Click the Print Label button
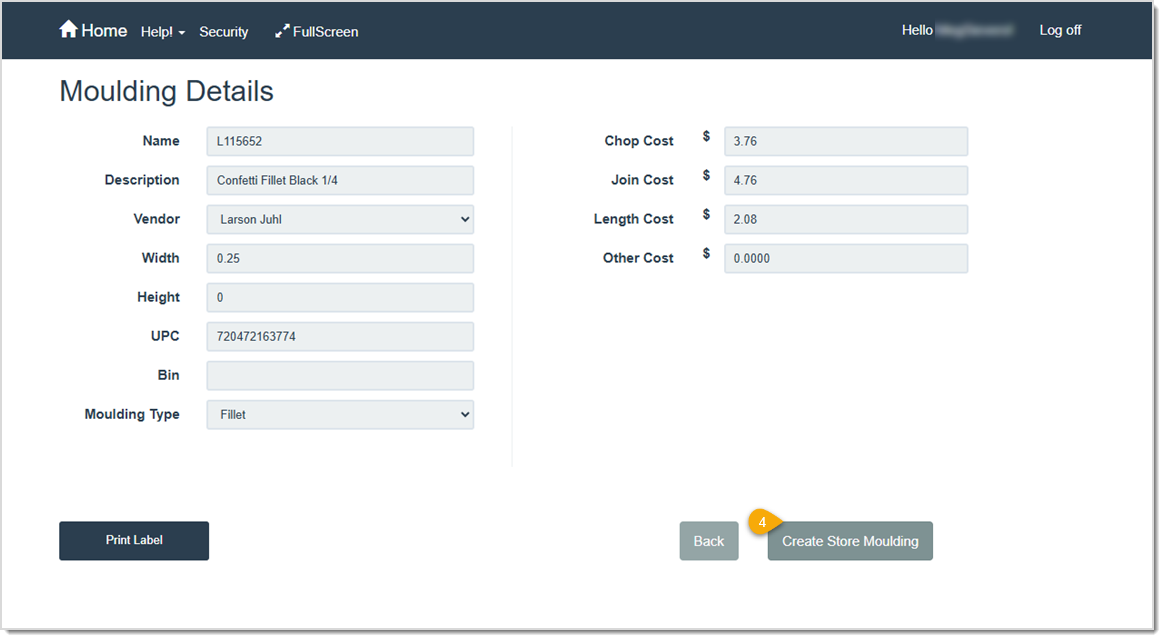 (133, 540)
